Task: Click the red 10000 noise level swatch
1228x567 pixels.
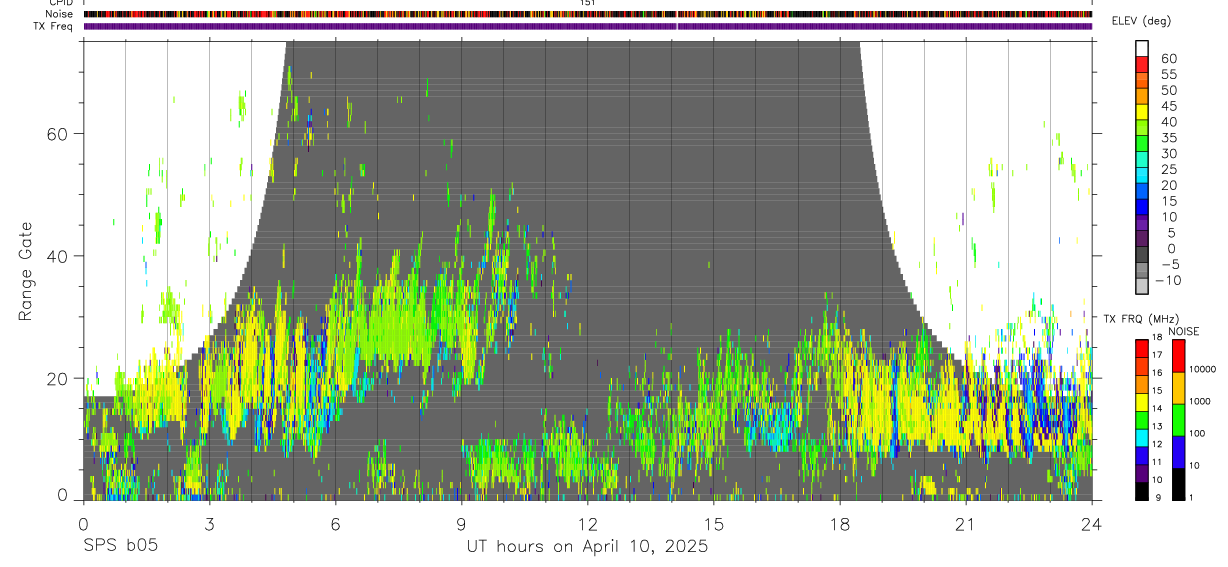Action: coord(1178,357)
